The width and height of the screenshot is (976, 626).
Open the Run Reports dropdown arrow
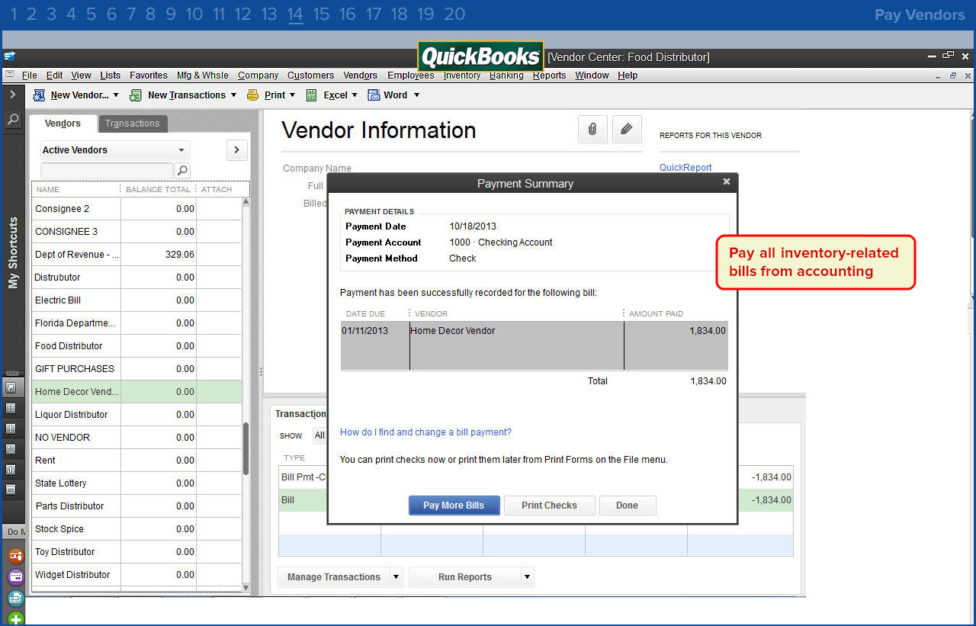pyautogui.click(x=527, y=577)
